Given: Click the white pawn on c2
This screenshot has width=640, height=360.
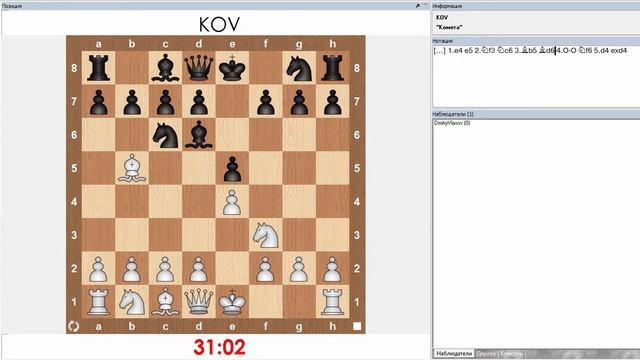Looking at the screenshot, I should [x=165, y=269].
